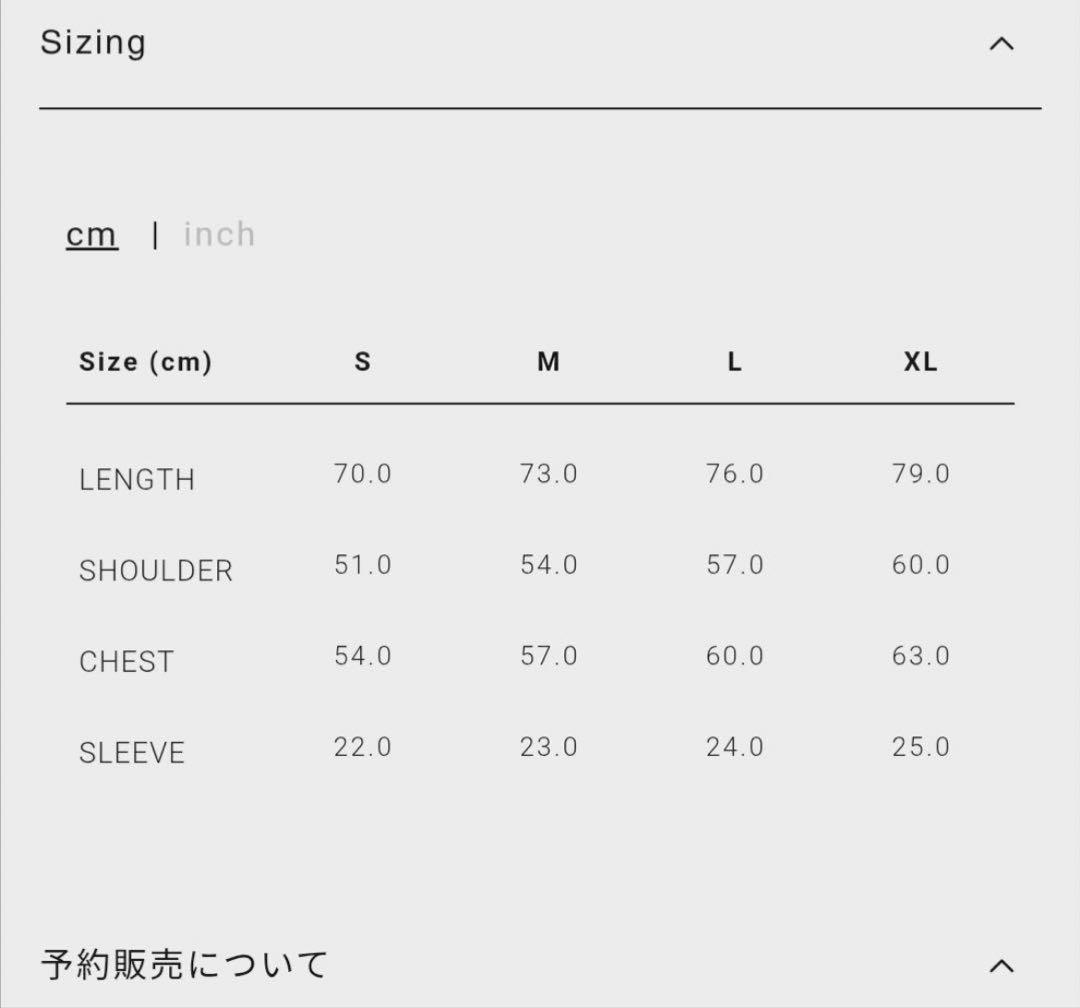Click the Sizing section heading

[x=93, y=43]
